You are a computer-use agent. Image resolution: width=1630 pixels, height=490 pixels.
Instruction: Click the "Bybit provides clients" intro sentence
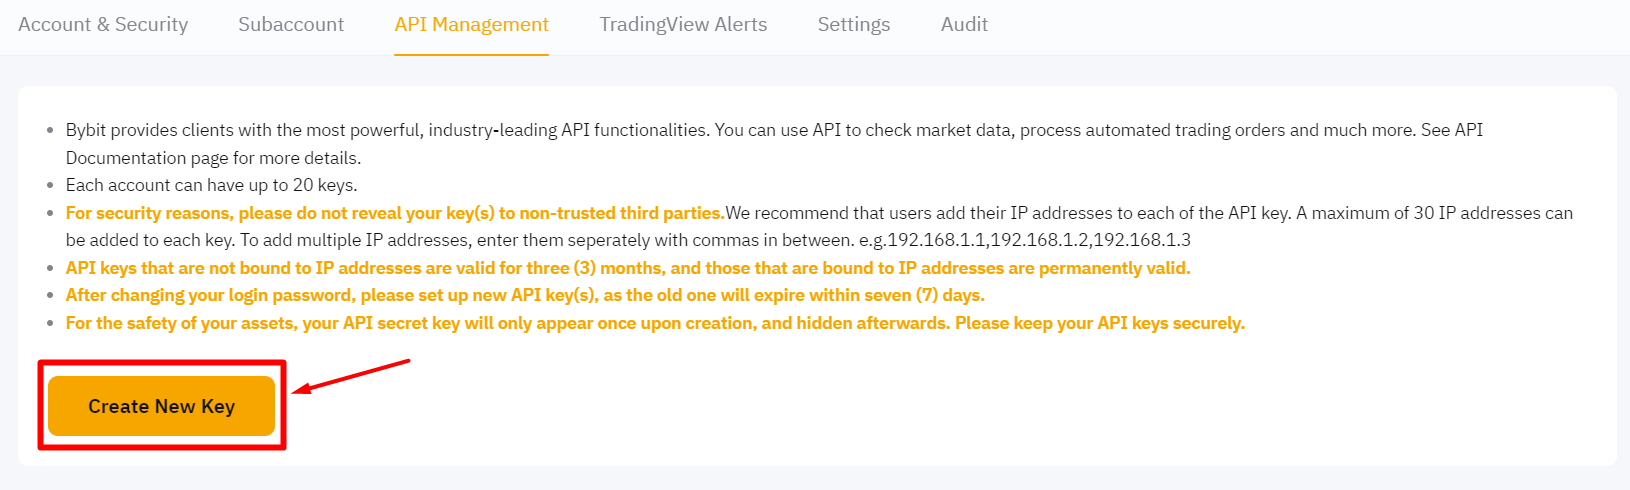(x=400, y=130)
